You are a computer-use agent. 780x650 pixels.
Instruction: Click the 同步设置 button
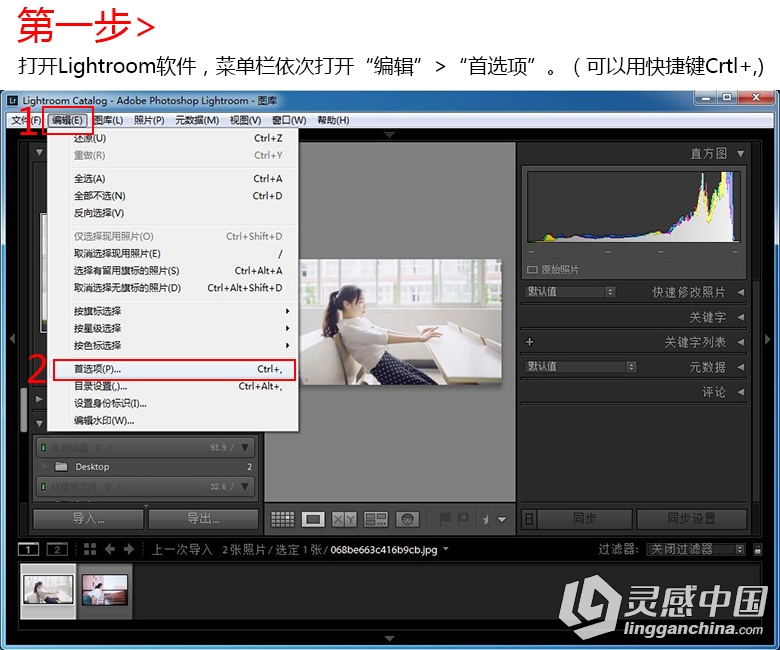click(691, 519)
